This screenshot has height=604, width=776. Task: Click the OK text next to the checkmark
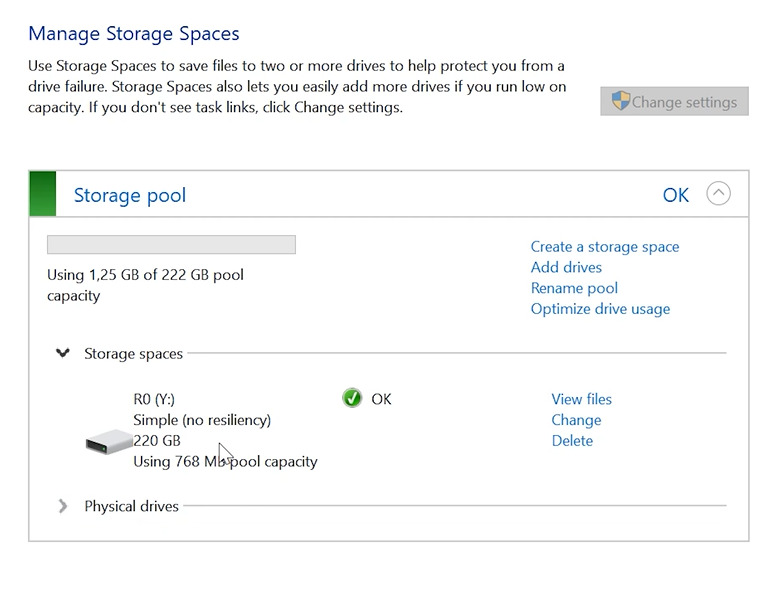click(381, 399)
